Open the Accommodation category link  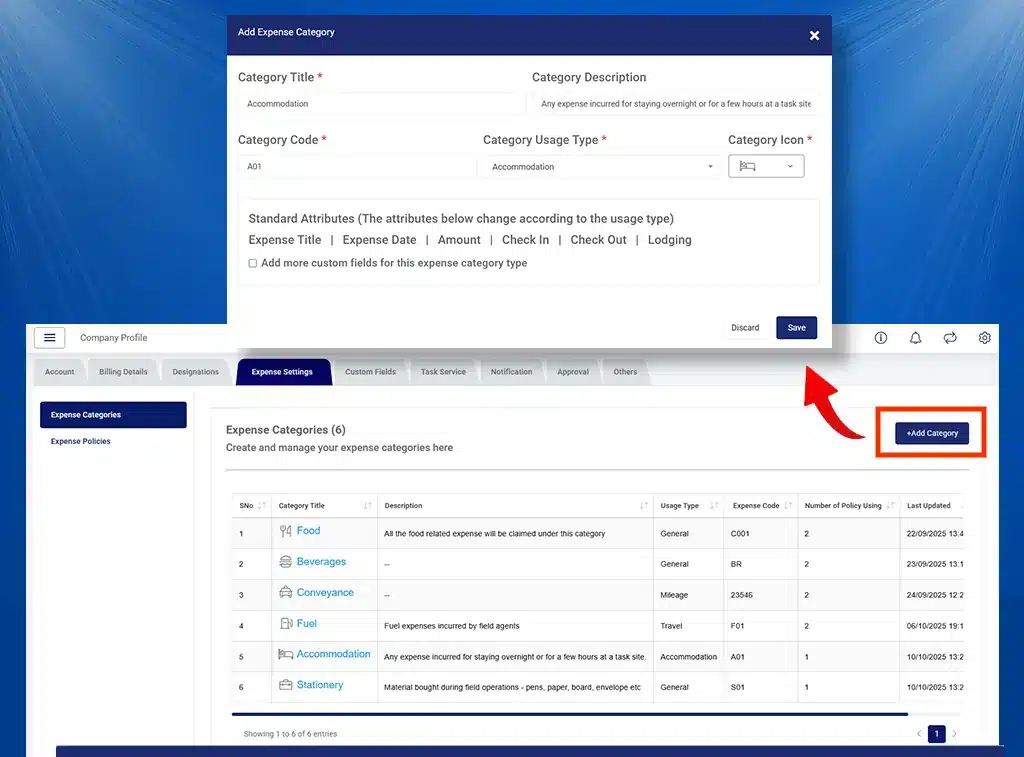coord(333,655)
